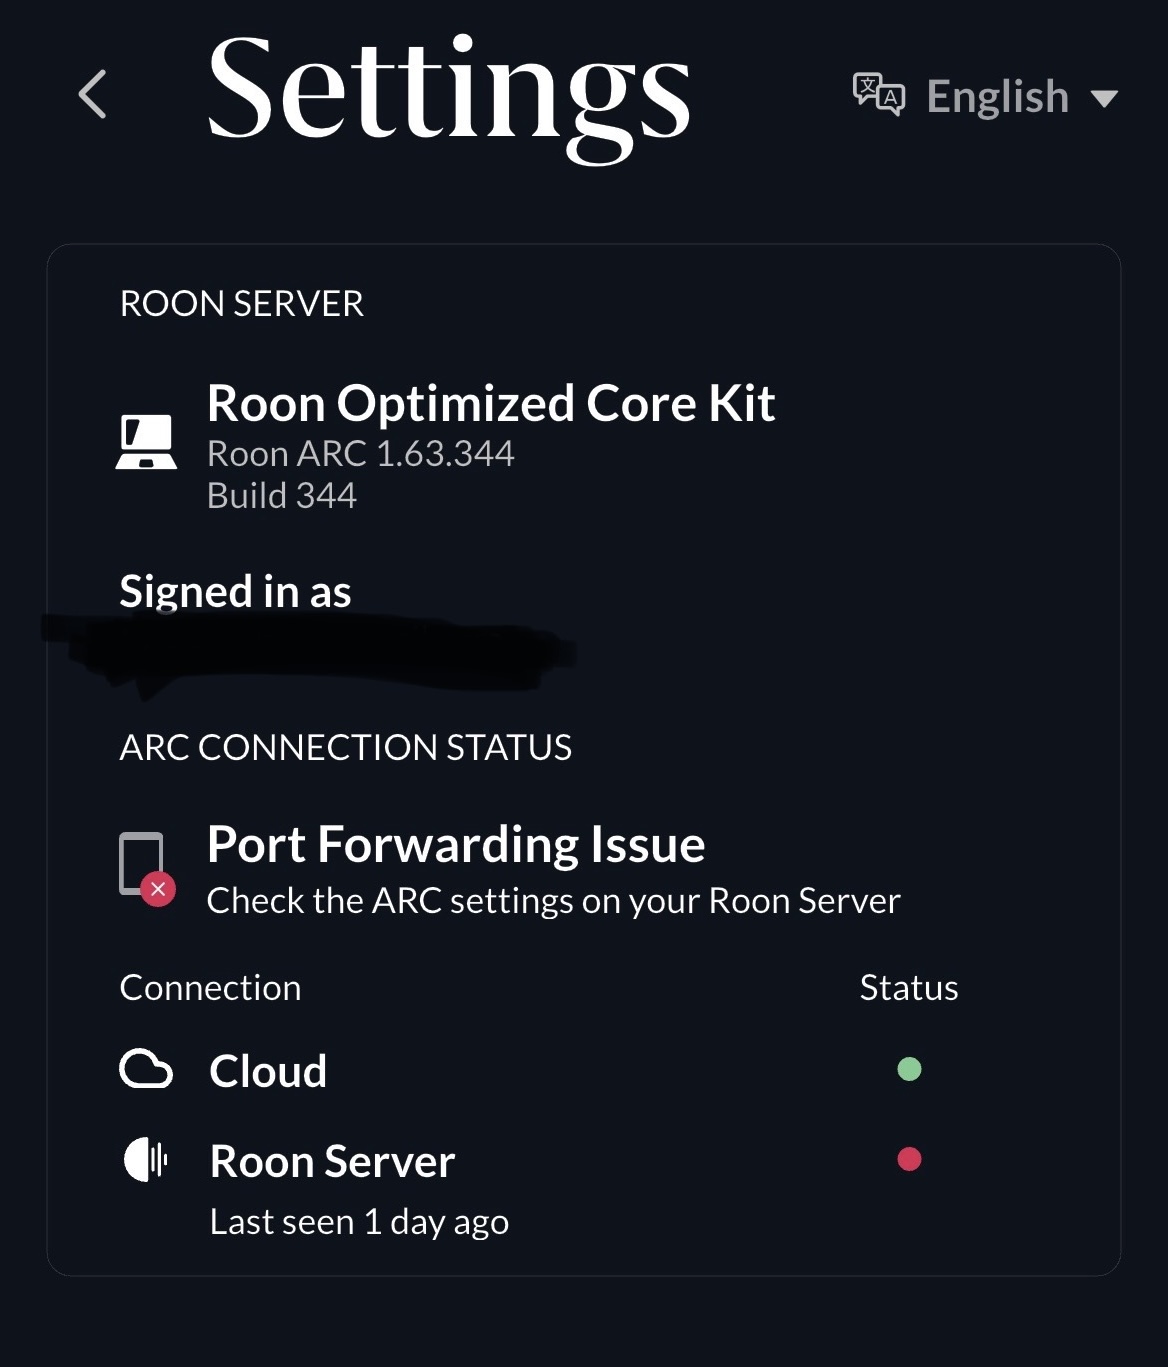Click the red Roon Server status dot
The width and height of the screenshot is (1168, 1367).
pos(909,1159)
